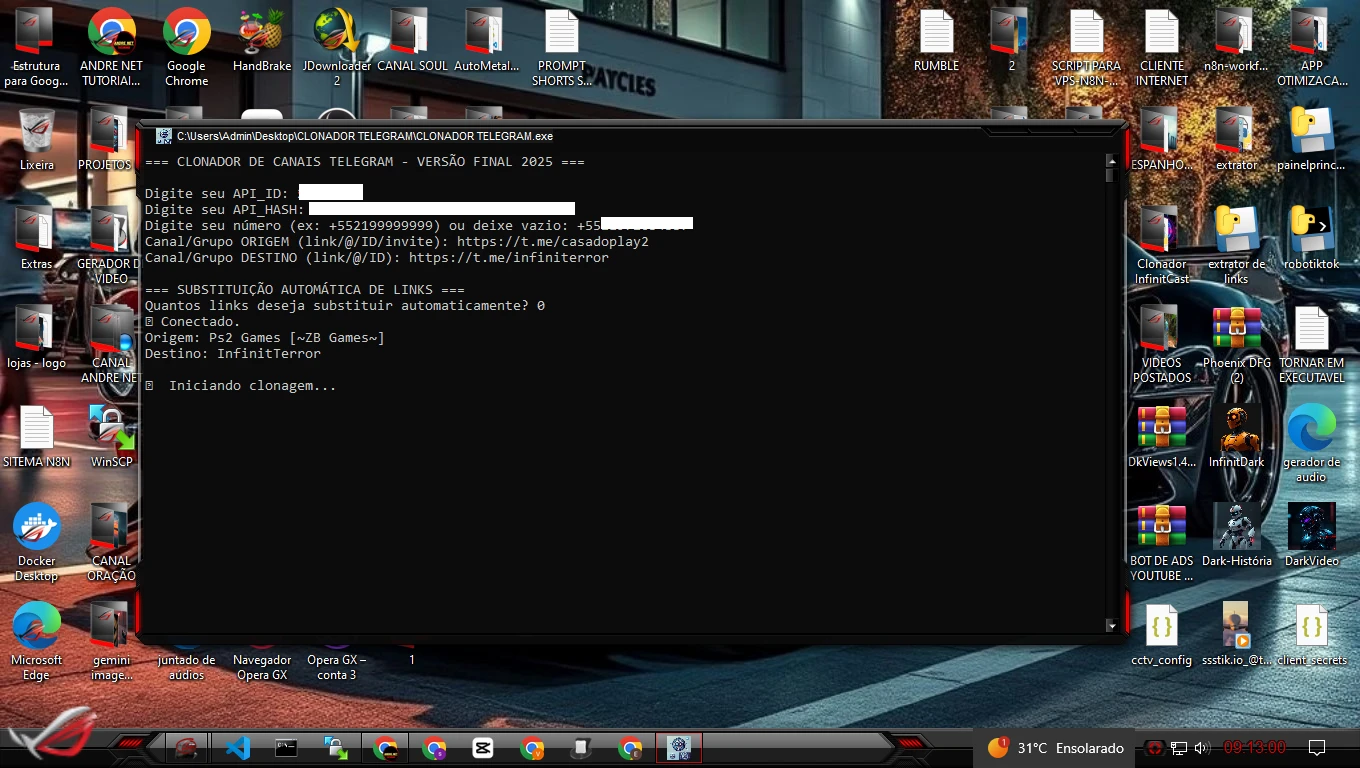Open the Command Prompt taskbar icon
The width and height of the screenshot is (1360, 768).
coord(286,748)
